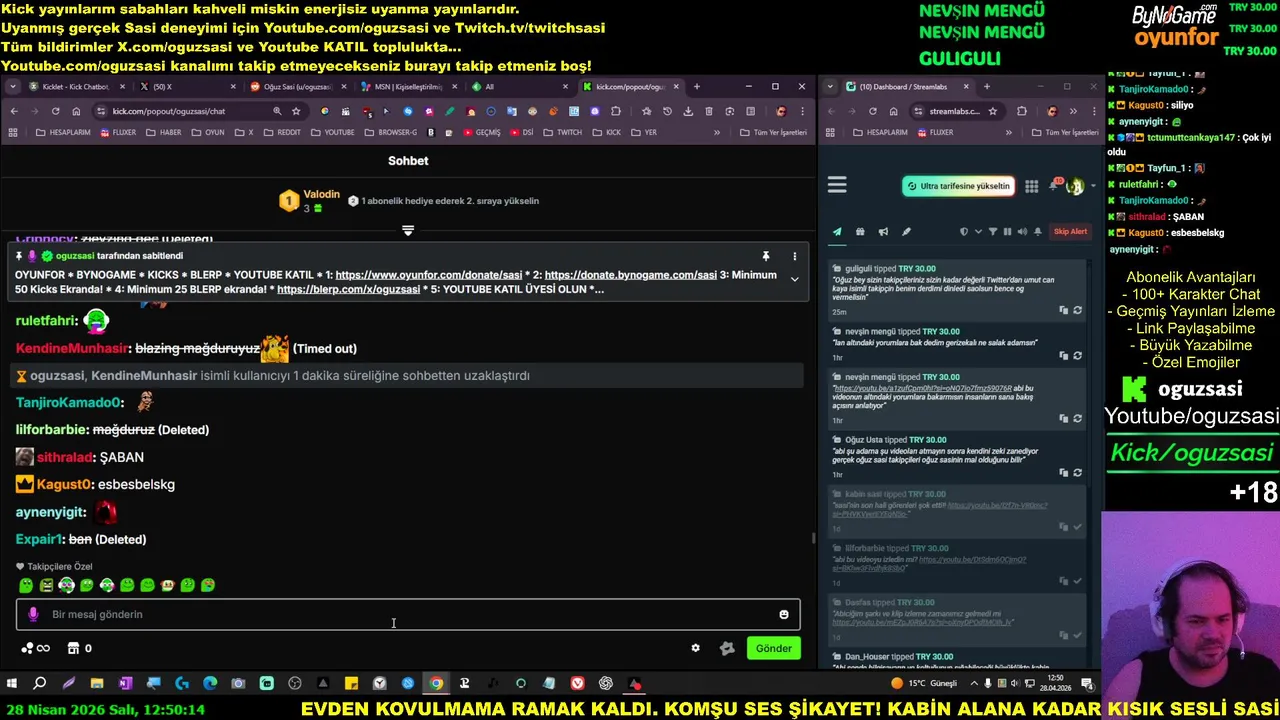Screen dimensions: 1280x720
Task: Open Streamlabs apps grid icon
Action: (x=1031, y=186)
